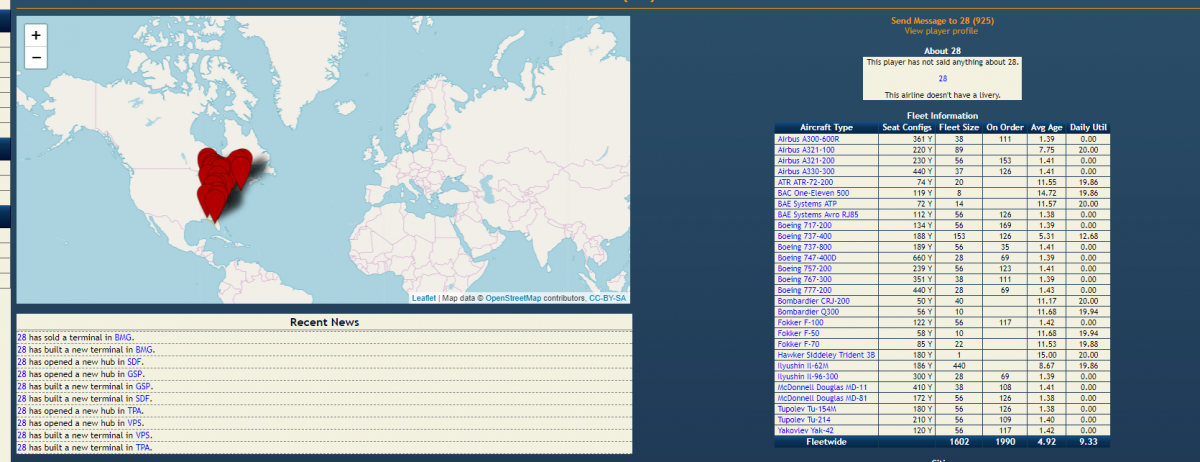
Task: Click the Recent News heading
Action: pos(324,322)
